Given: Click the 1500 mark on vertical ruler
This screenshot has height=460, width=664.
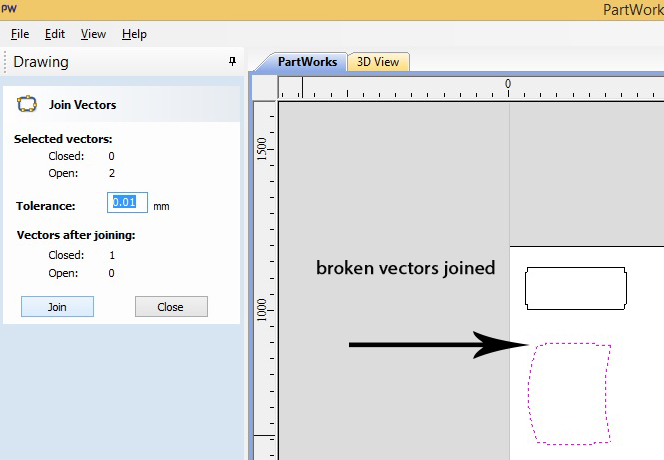Looking at the screenshot, I should [x=262, y=149].
